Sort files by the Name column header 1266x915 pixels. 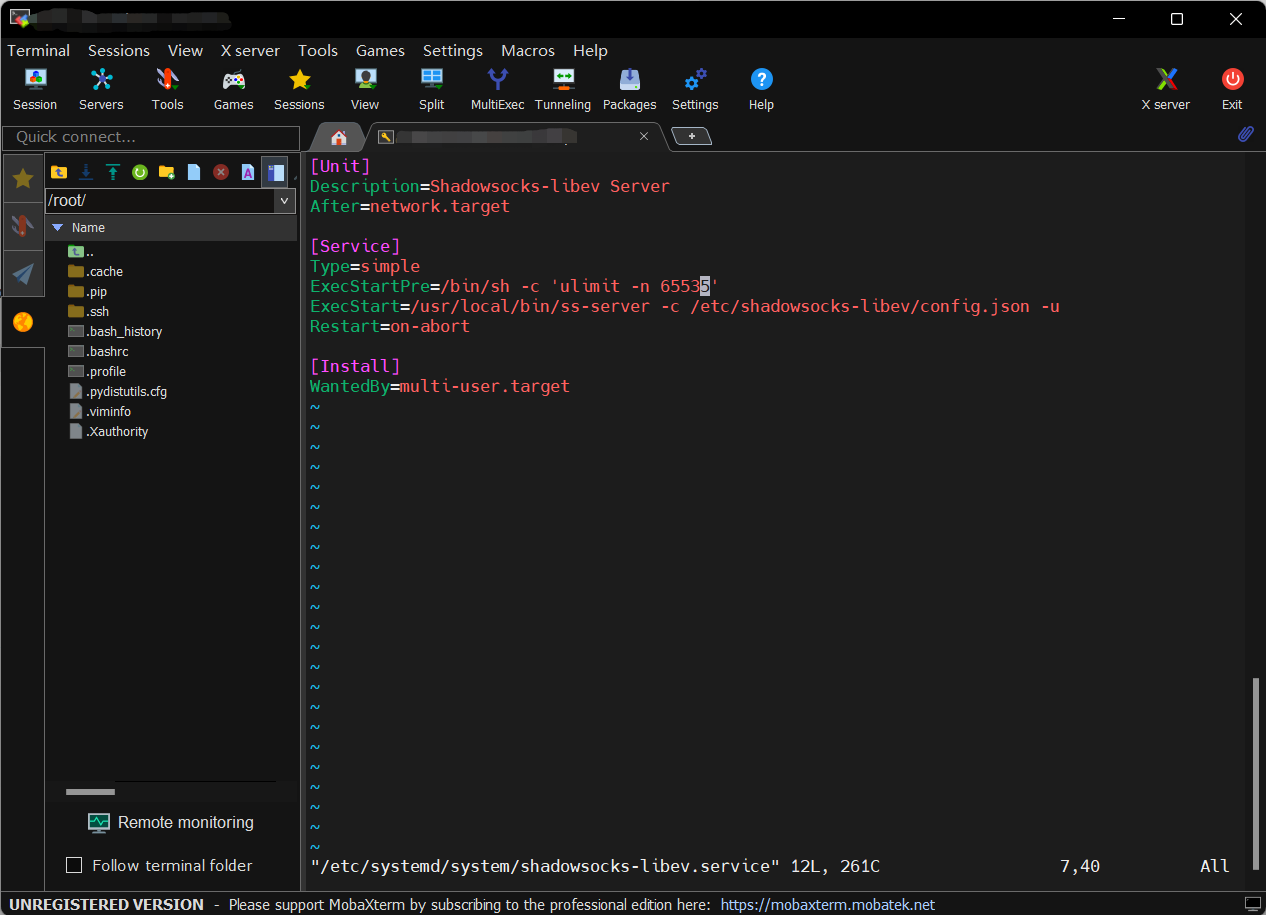pos(171,228)
